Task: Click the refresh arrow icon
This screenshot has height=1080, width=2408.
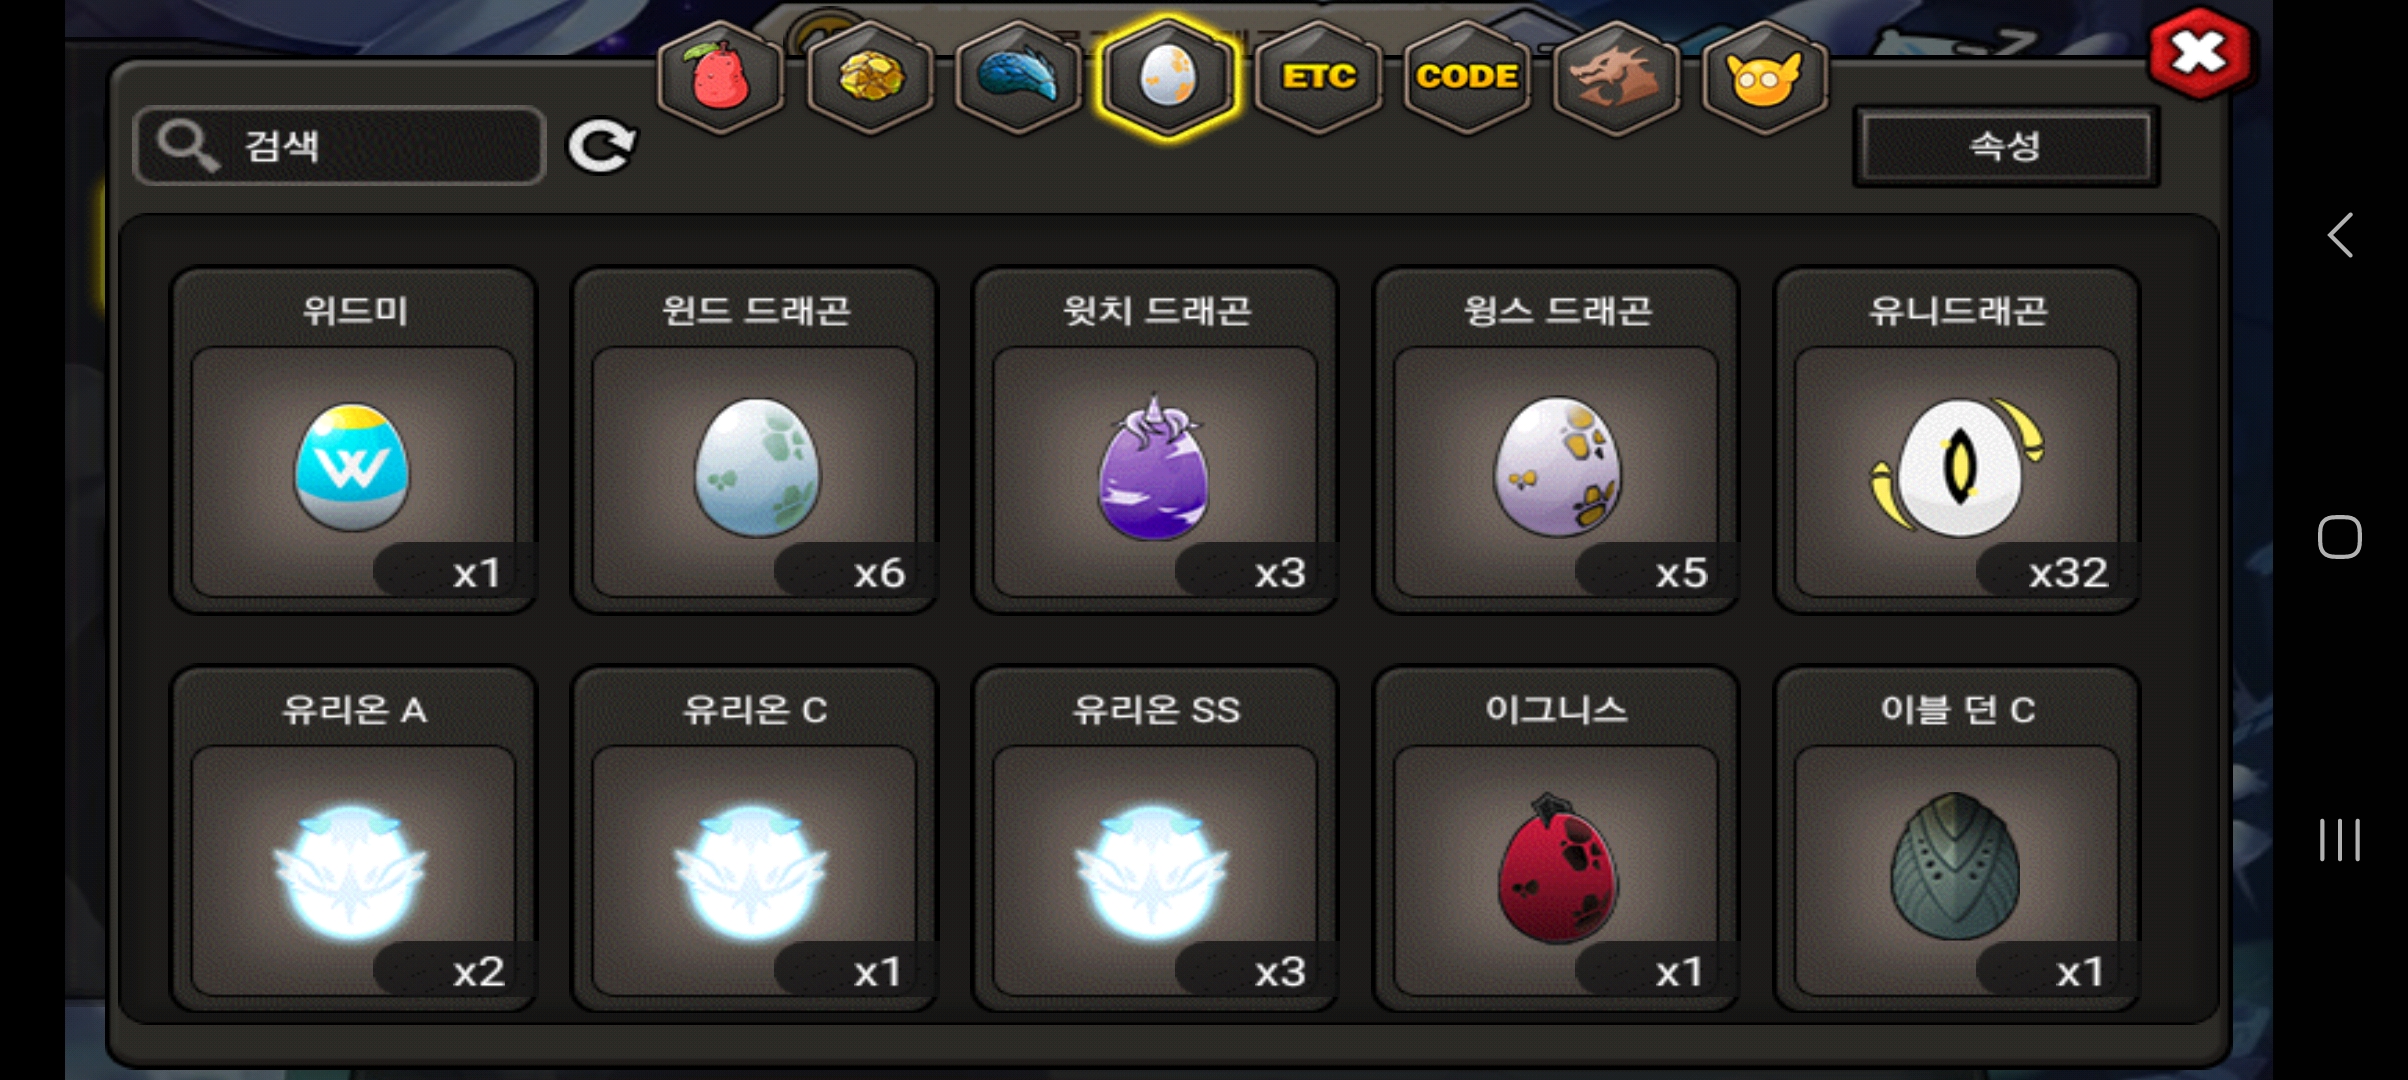Action: pyautogui.click(x=601, y=147)
